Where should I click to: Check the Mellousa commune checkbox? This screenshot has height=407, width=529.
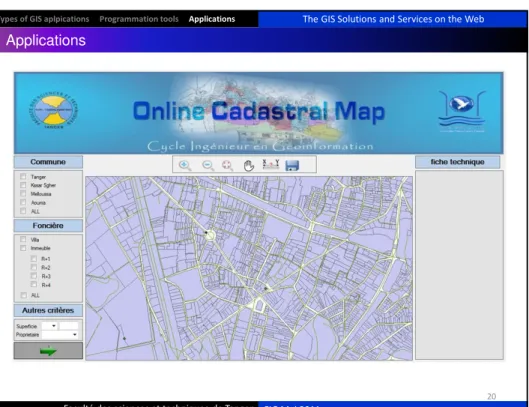(23, 194)
